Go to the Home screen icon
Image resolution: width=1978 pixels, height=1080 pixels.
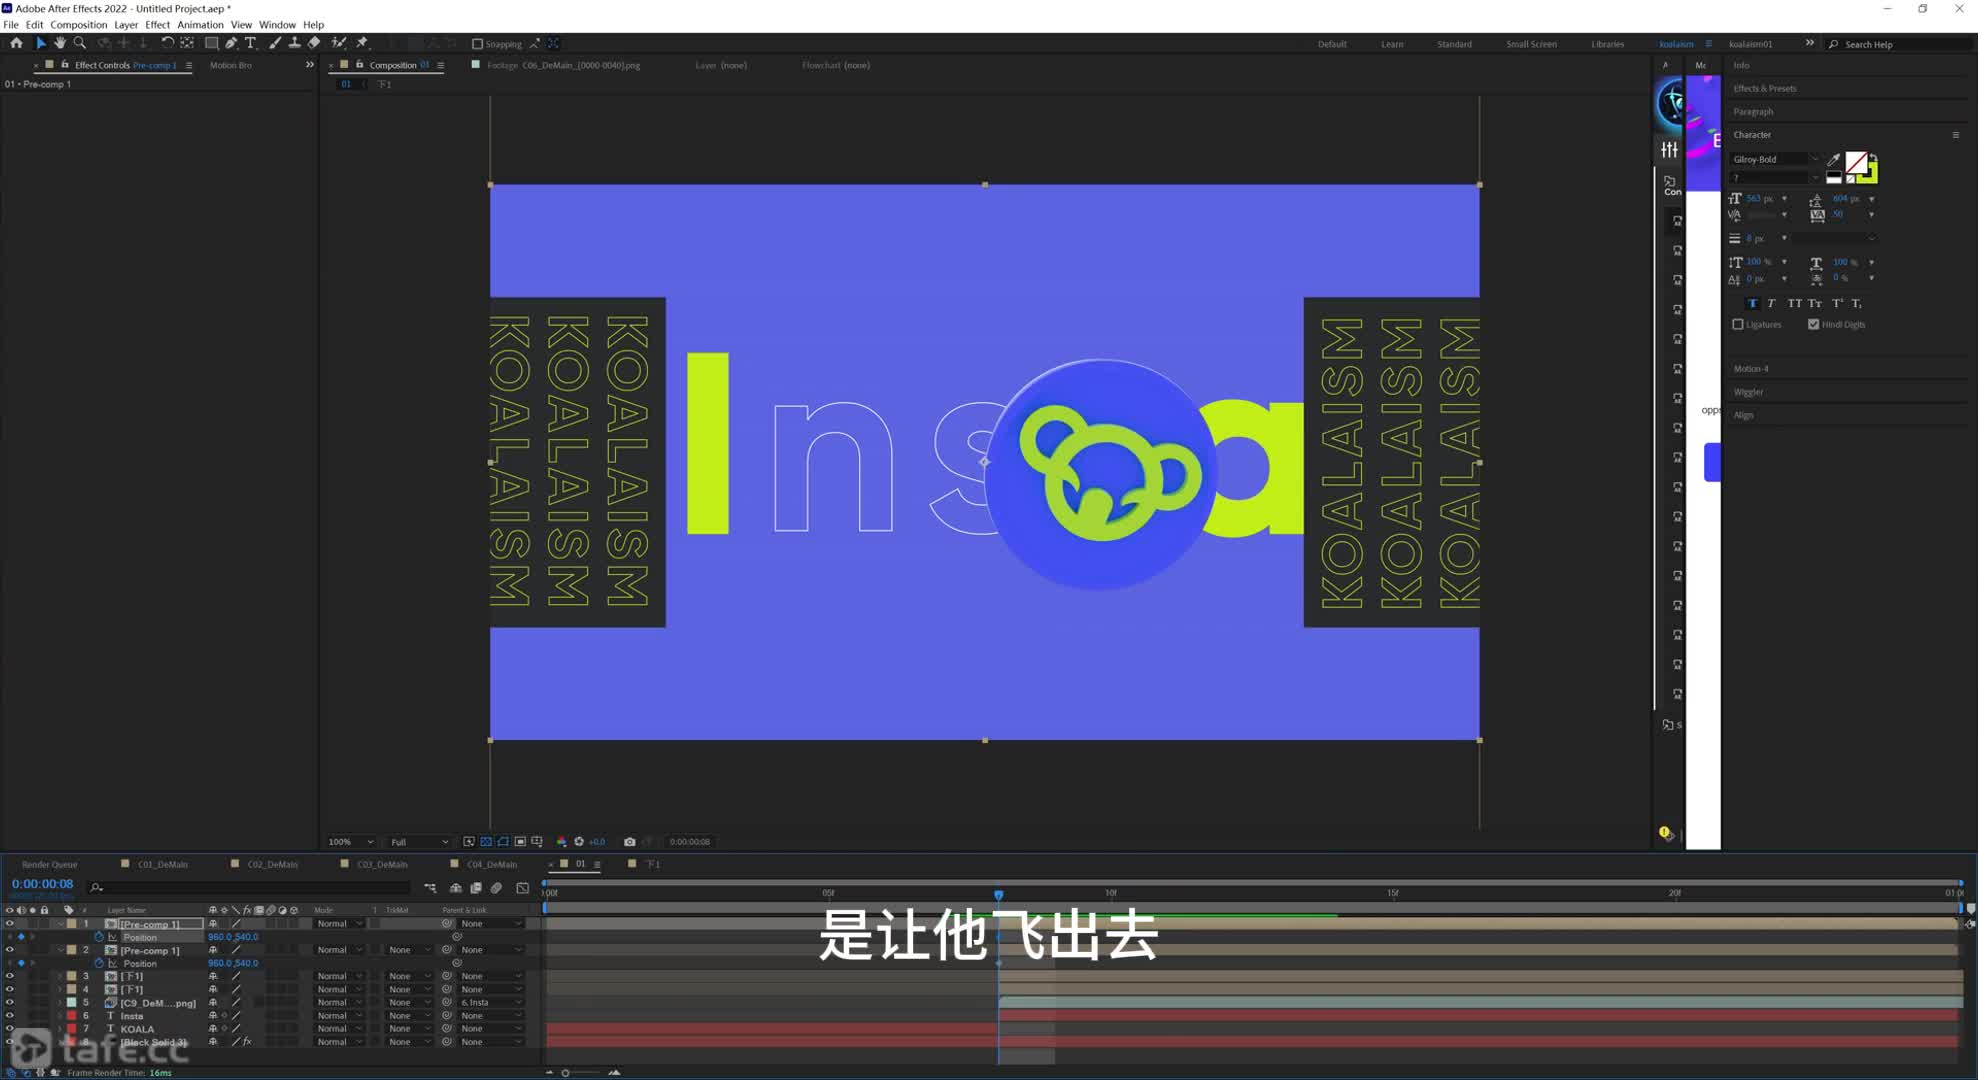pyautogui.click(x=16, y=43)
